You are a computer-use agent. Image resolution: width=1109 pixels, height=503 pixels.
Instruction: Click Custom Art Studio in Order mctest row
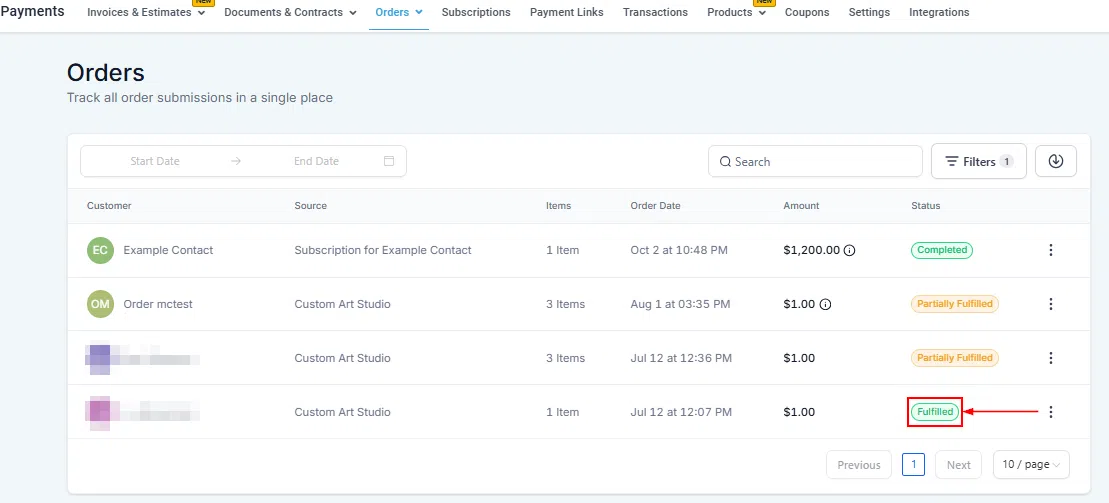(342, 304)
